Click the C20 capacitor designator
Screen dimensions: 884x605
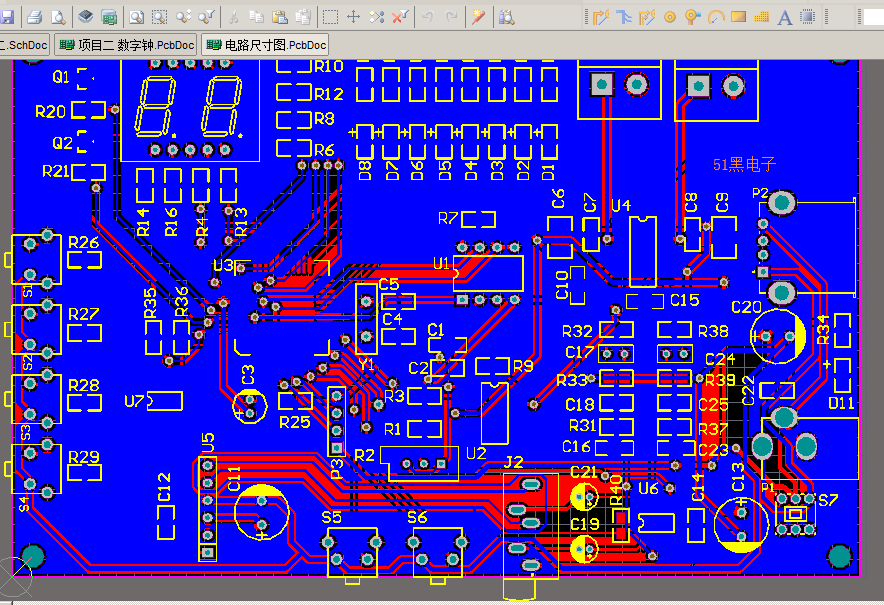click(746, 307)
